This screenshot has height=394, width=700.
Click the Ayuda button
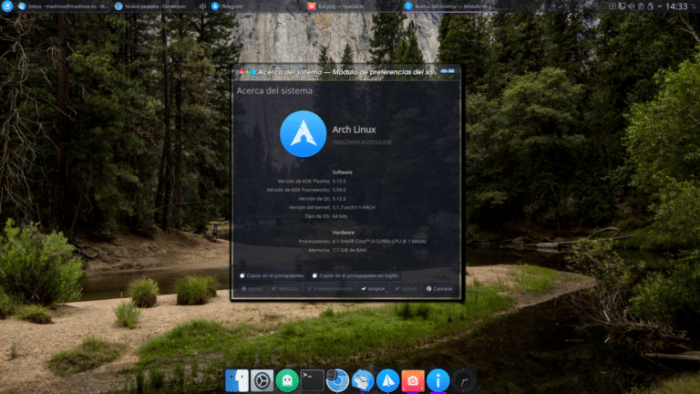pos(252,289)
